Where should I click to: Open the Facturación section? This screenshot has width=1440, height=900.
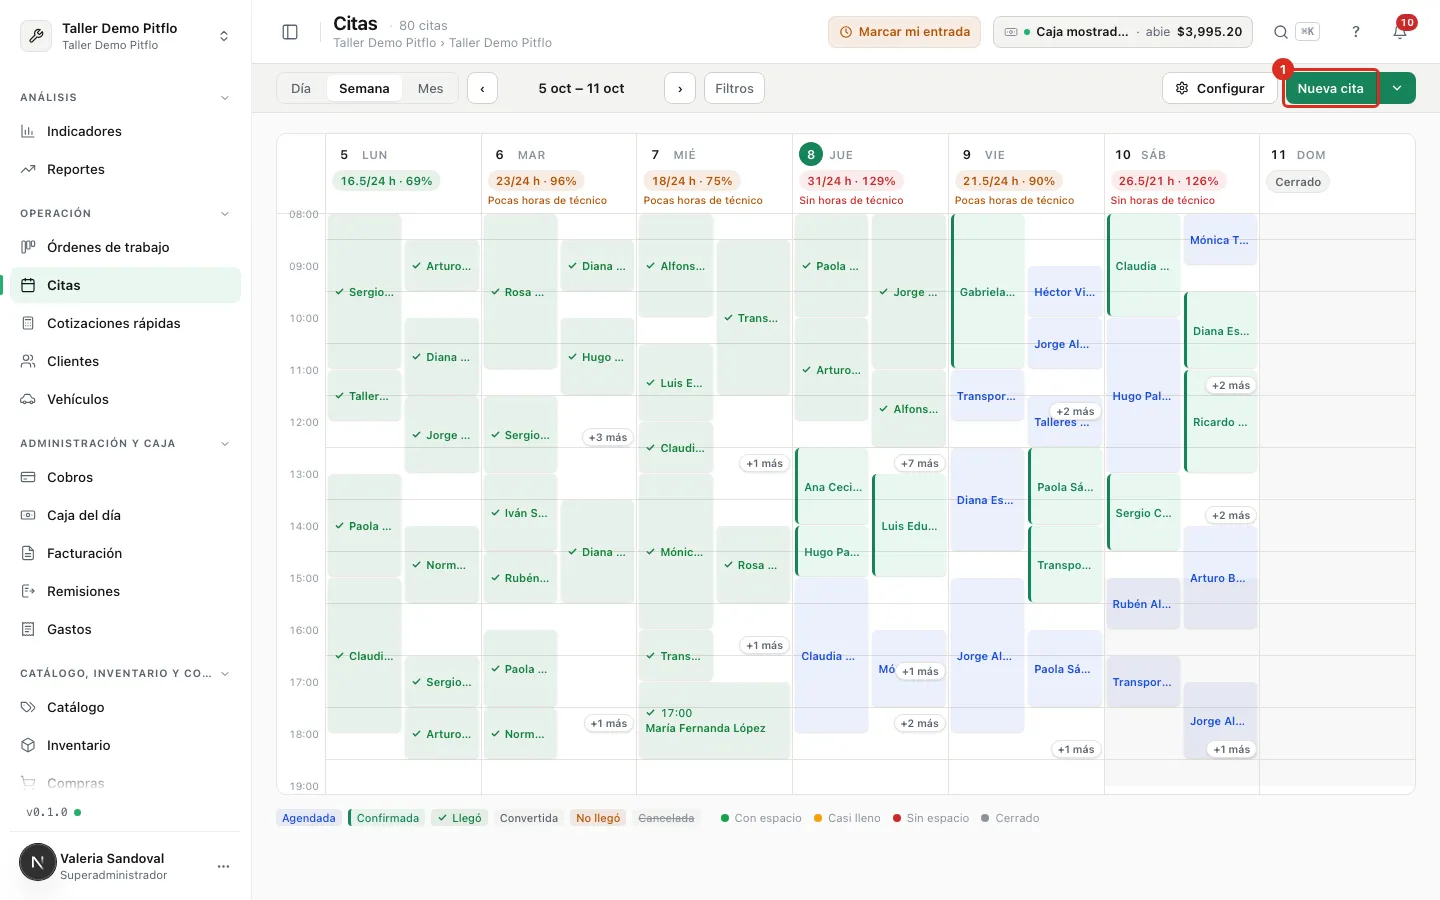(125, 553)
